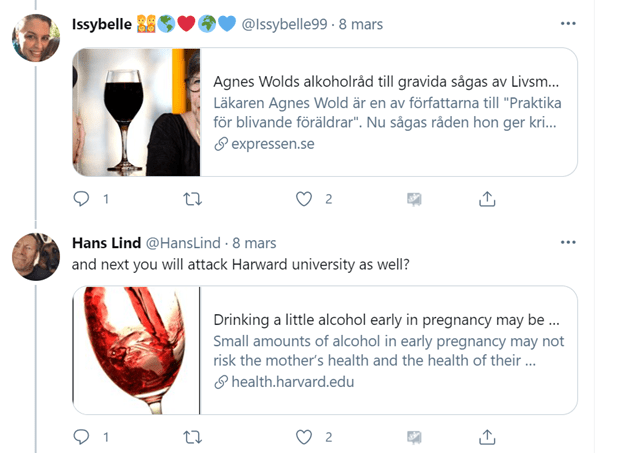Image resolution: width=622 pixels, height=453 pixels.
Task: Click the Harvard wine glass thumbnail
Action: click(136, 350)
